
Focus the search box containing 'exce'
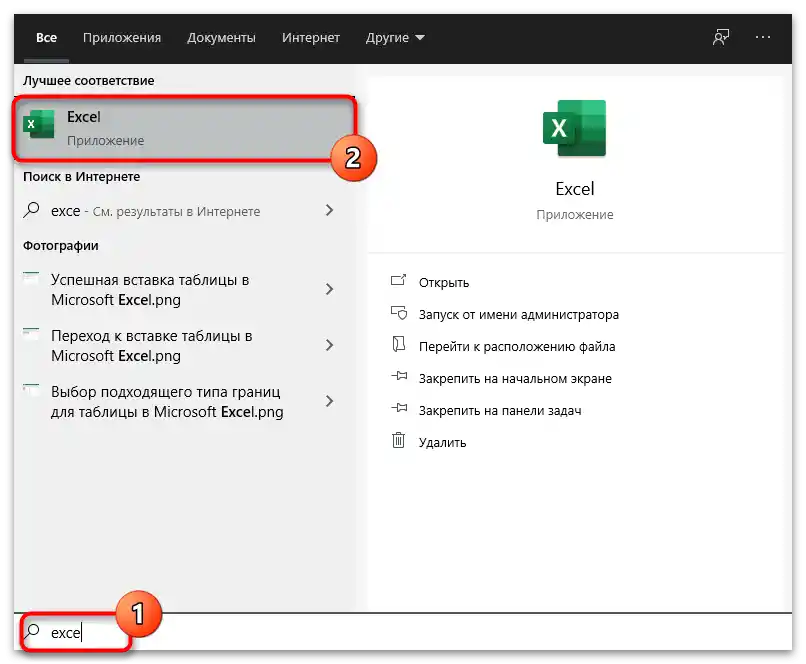point(403,632)
